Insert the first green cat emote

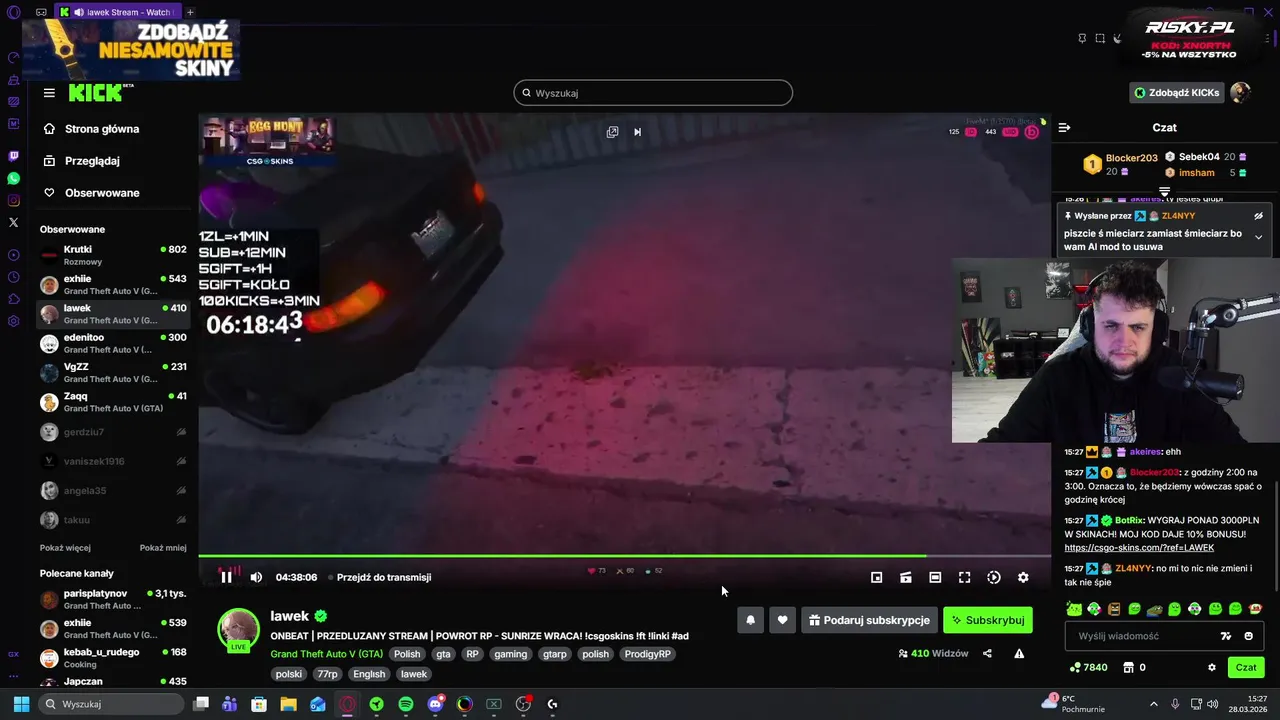1073,609
